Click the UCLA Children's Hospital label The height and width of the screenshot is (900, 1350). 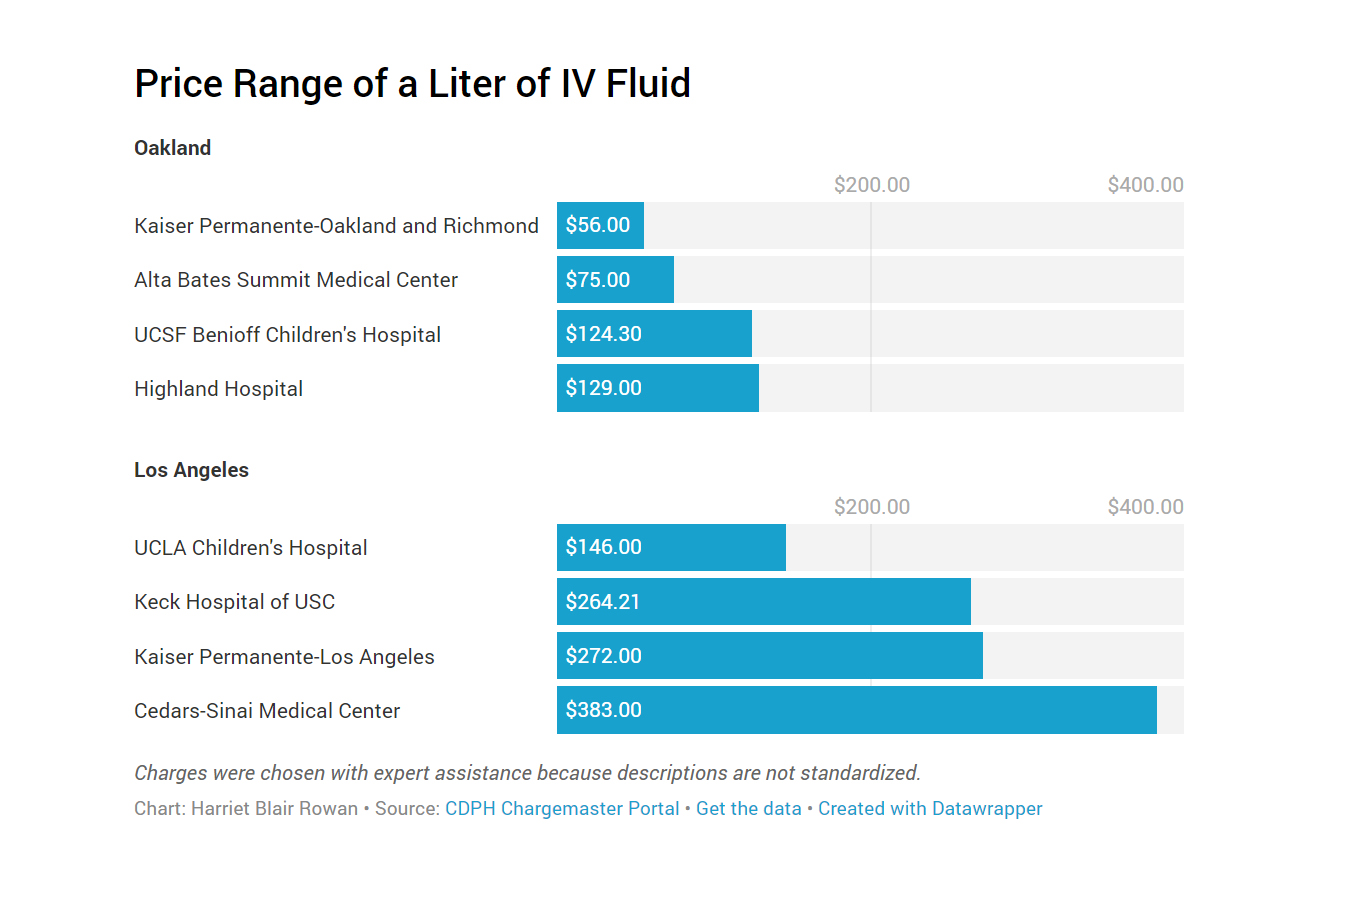[251, 548]
